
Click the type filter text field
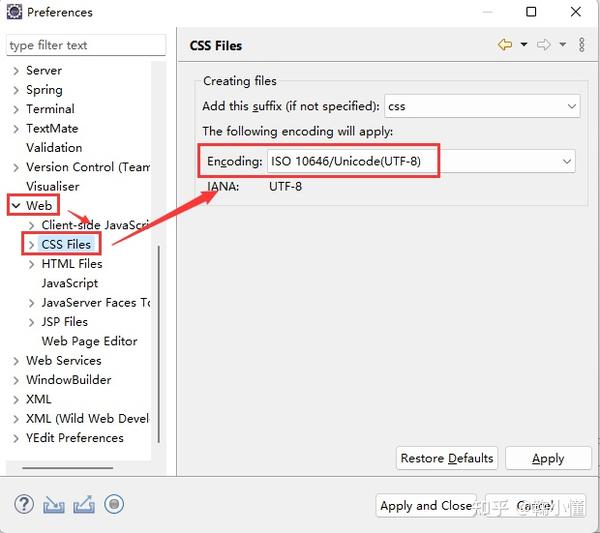(x=86, y=45)
